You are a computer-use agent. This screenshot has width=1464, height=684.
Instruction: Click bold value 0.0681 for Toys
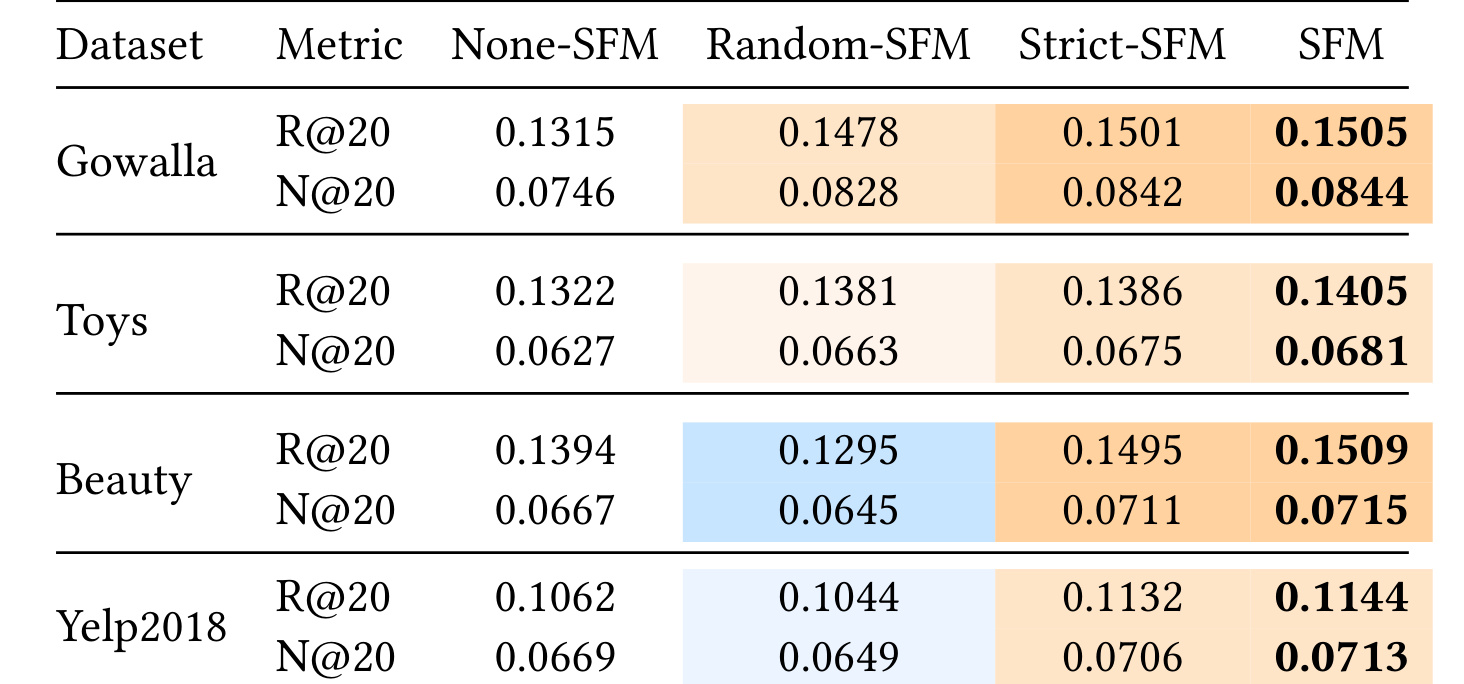click(x=1340, y=352)
